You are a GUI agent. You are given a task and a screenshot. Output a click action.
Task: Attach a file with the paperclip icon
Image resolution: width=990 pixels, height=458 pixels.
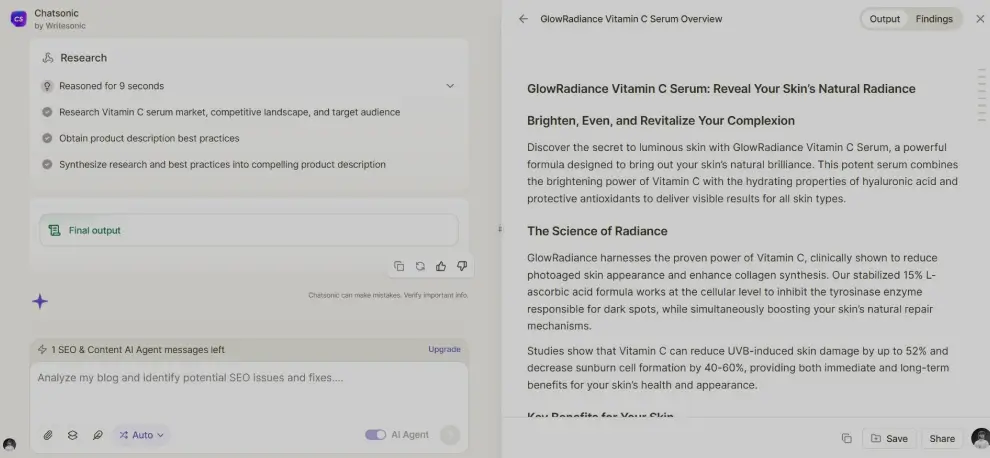click(x=47, y=435)
